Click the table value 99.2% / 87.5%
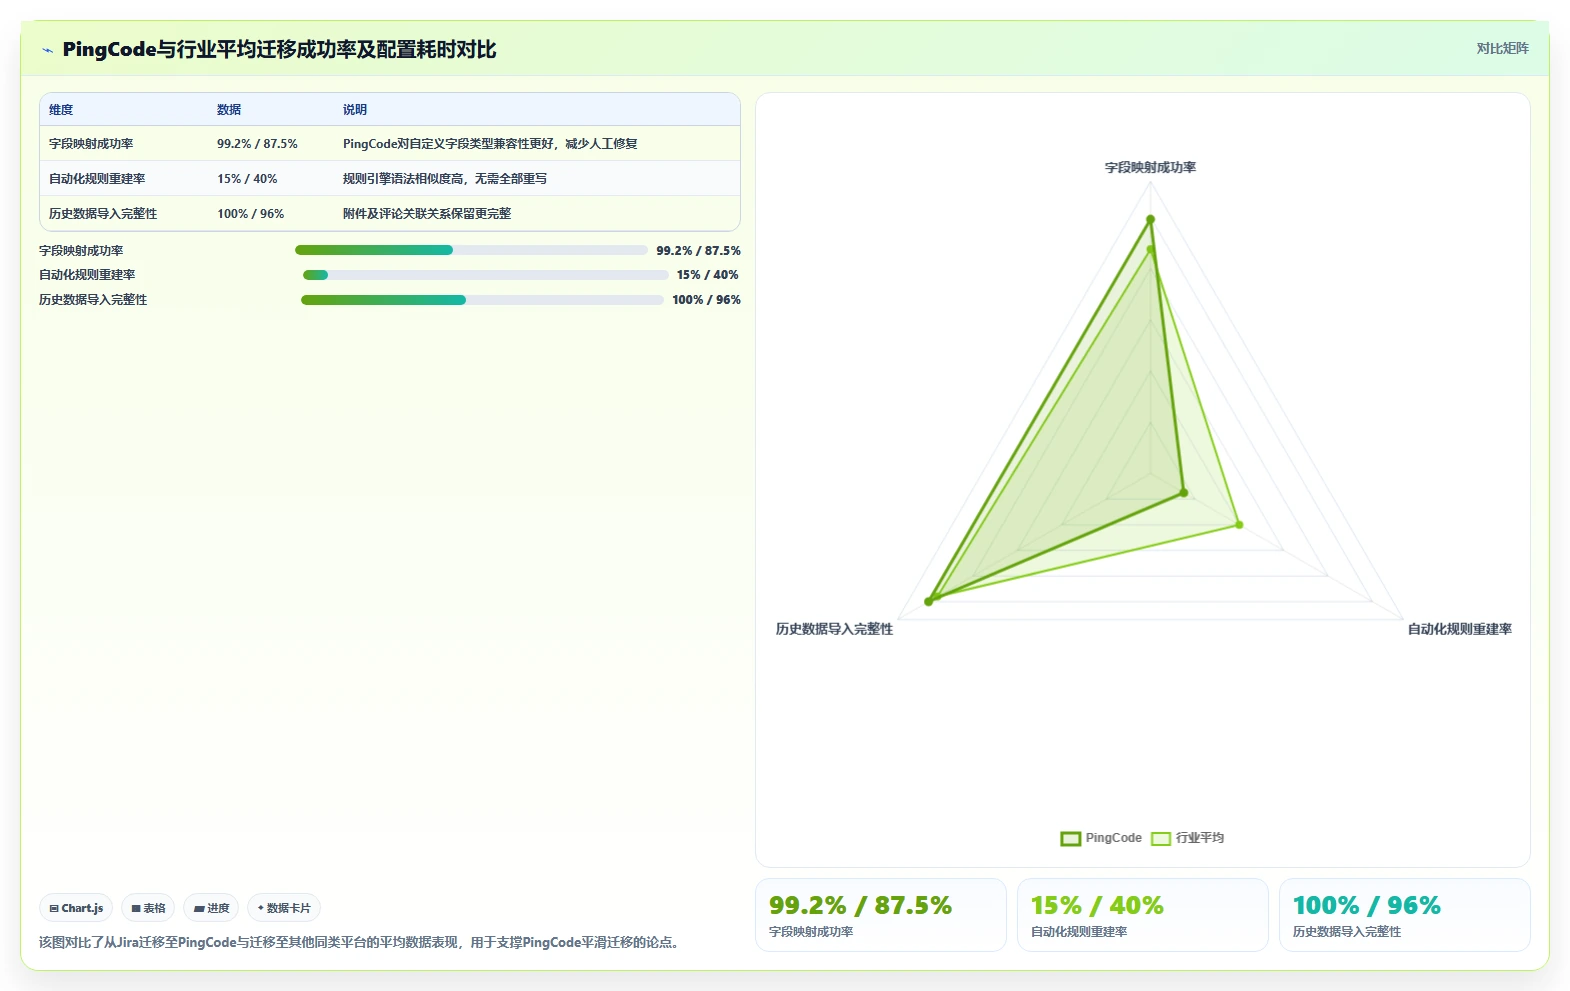 click(x=257, y=144)
